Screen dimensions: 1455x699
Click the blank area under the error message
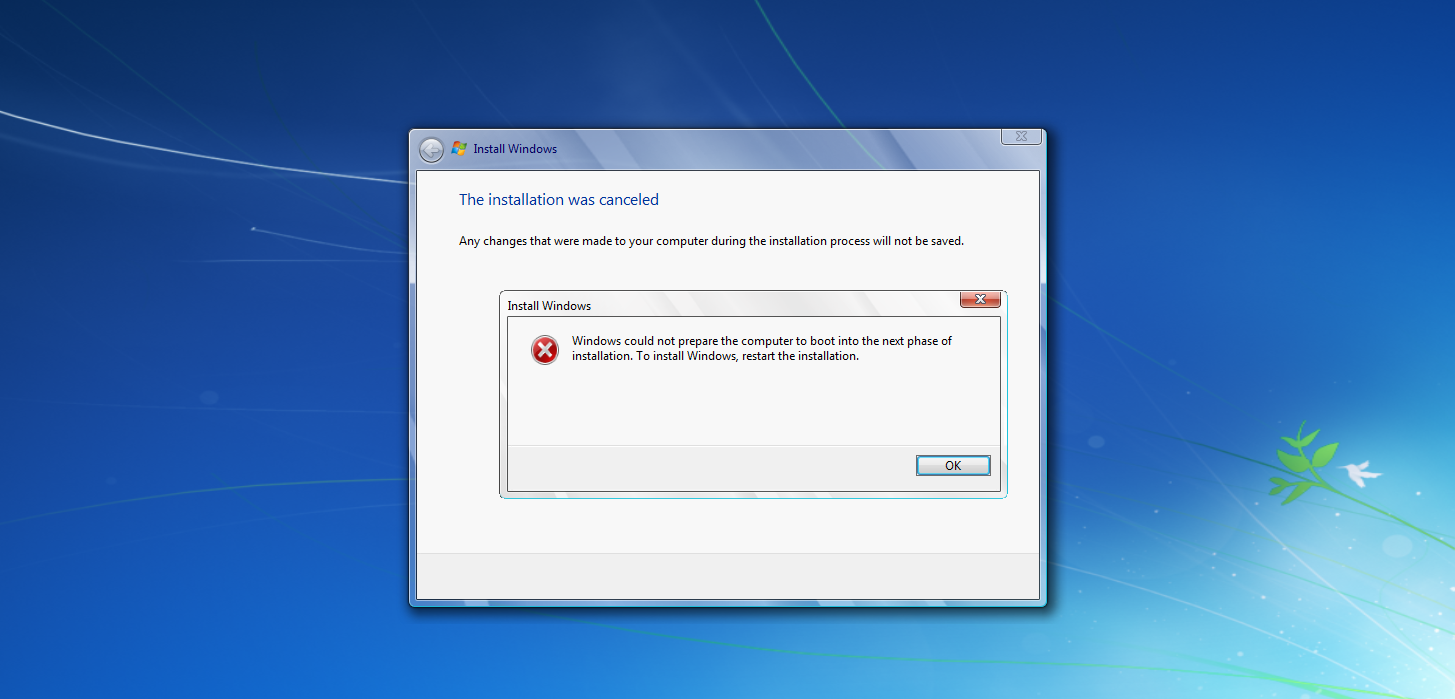(754, 405)
